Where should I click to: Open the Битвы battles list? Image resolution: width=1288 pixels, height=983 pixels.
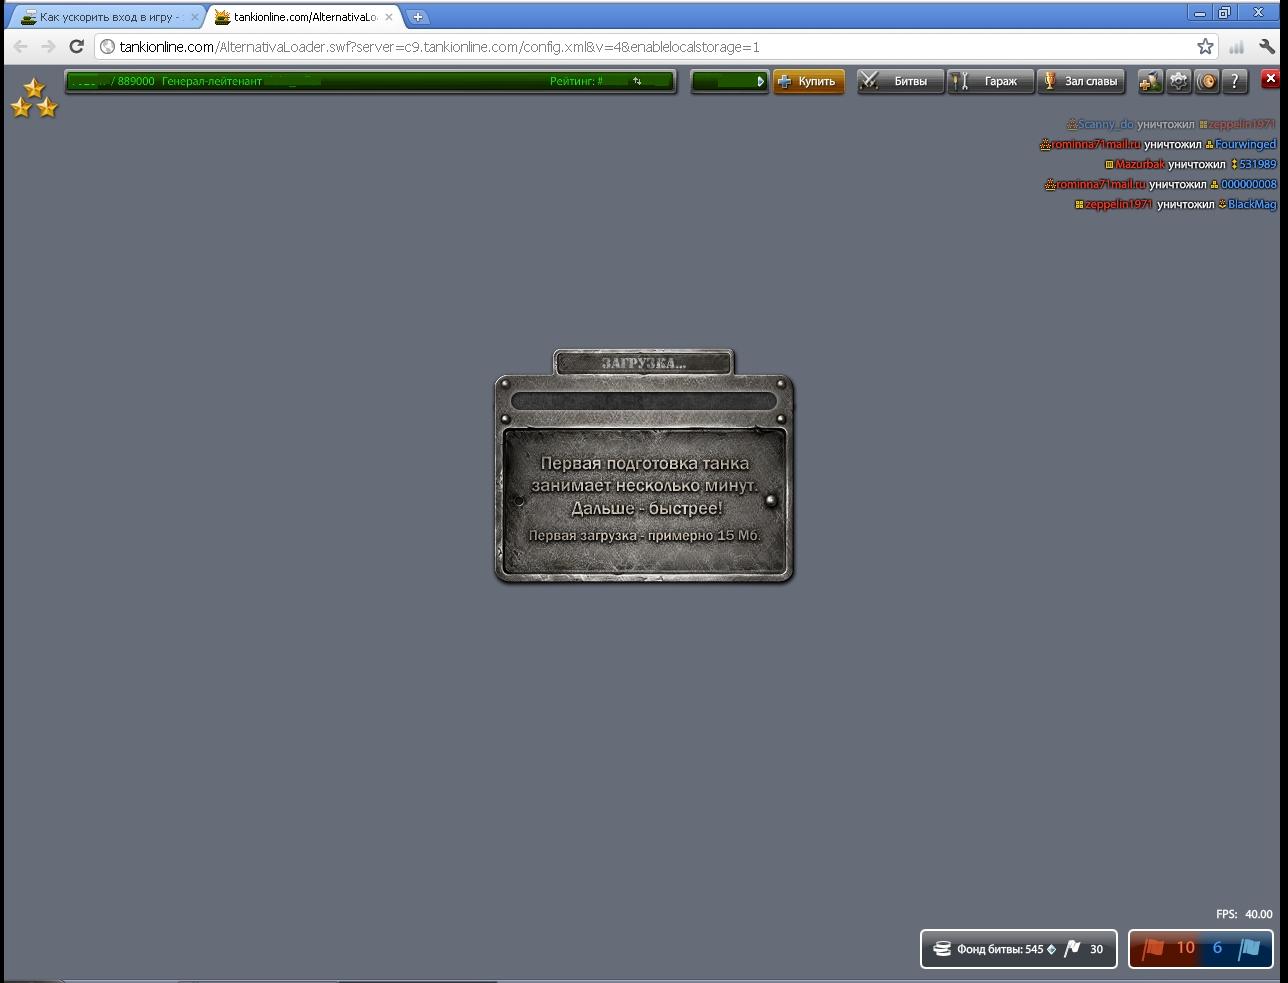pyautogui.click(x=900, y=82)
